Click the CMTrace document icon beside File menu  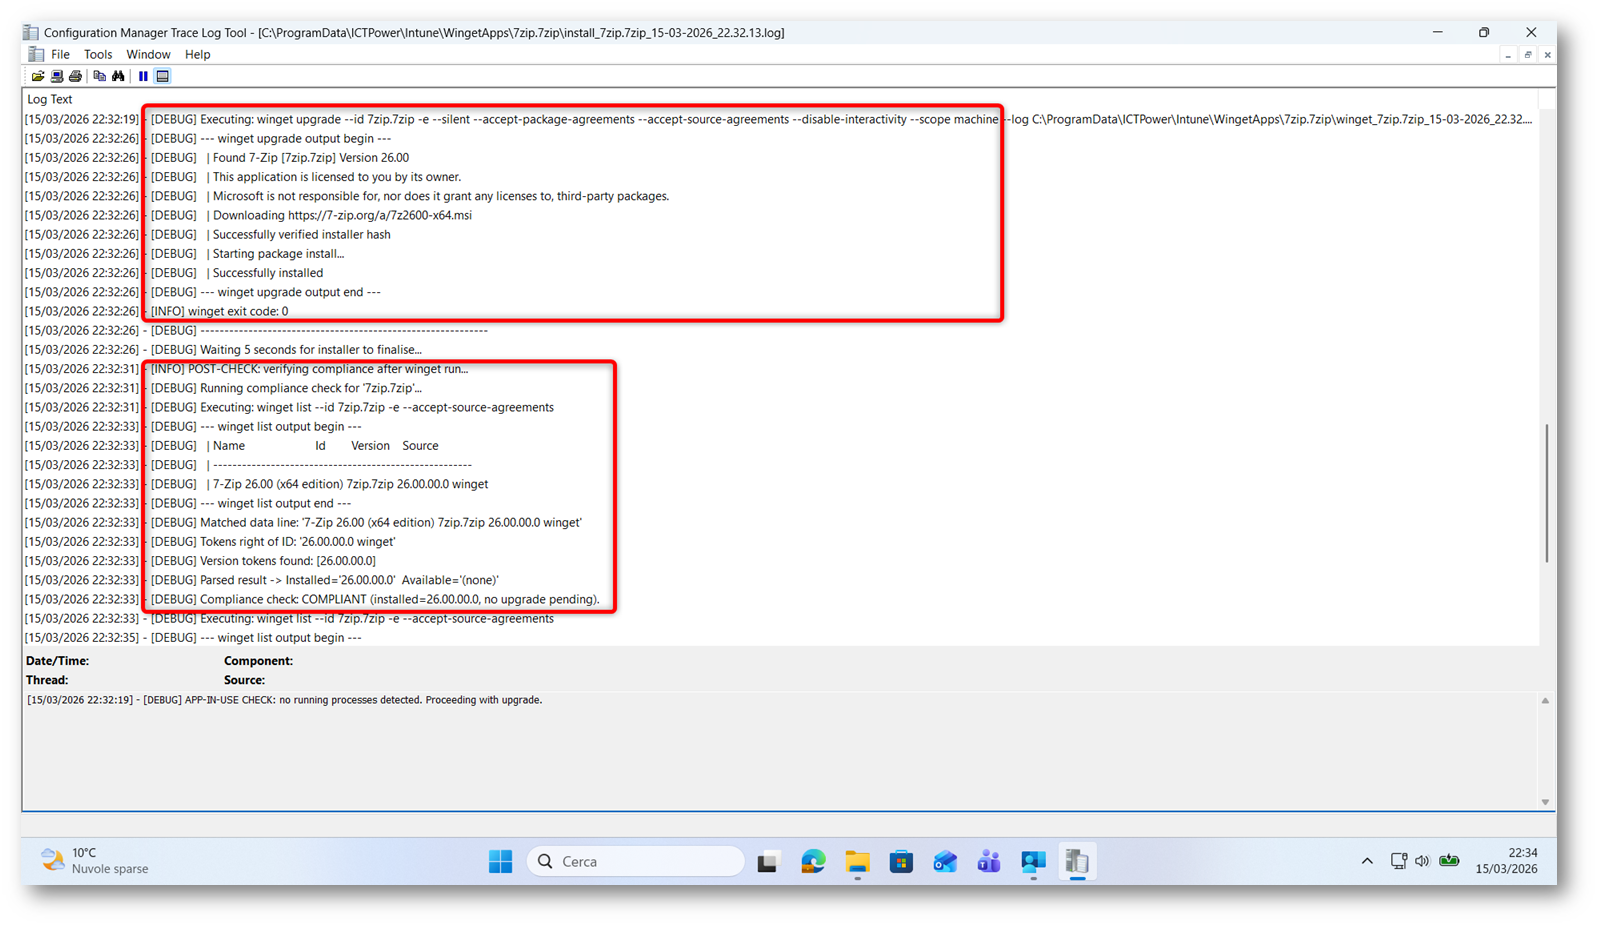36,54
